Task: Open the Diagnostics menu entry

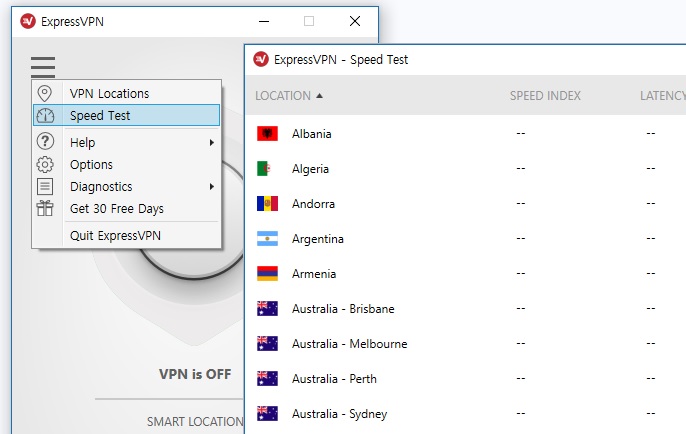Action: (126, 186)
